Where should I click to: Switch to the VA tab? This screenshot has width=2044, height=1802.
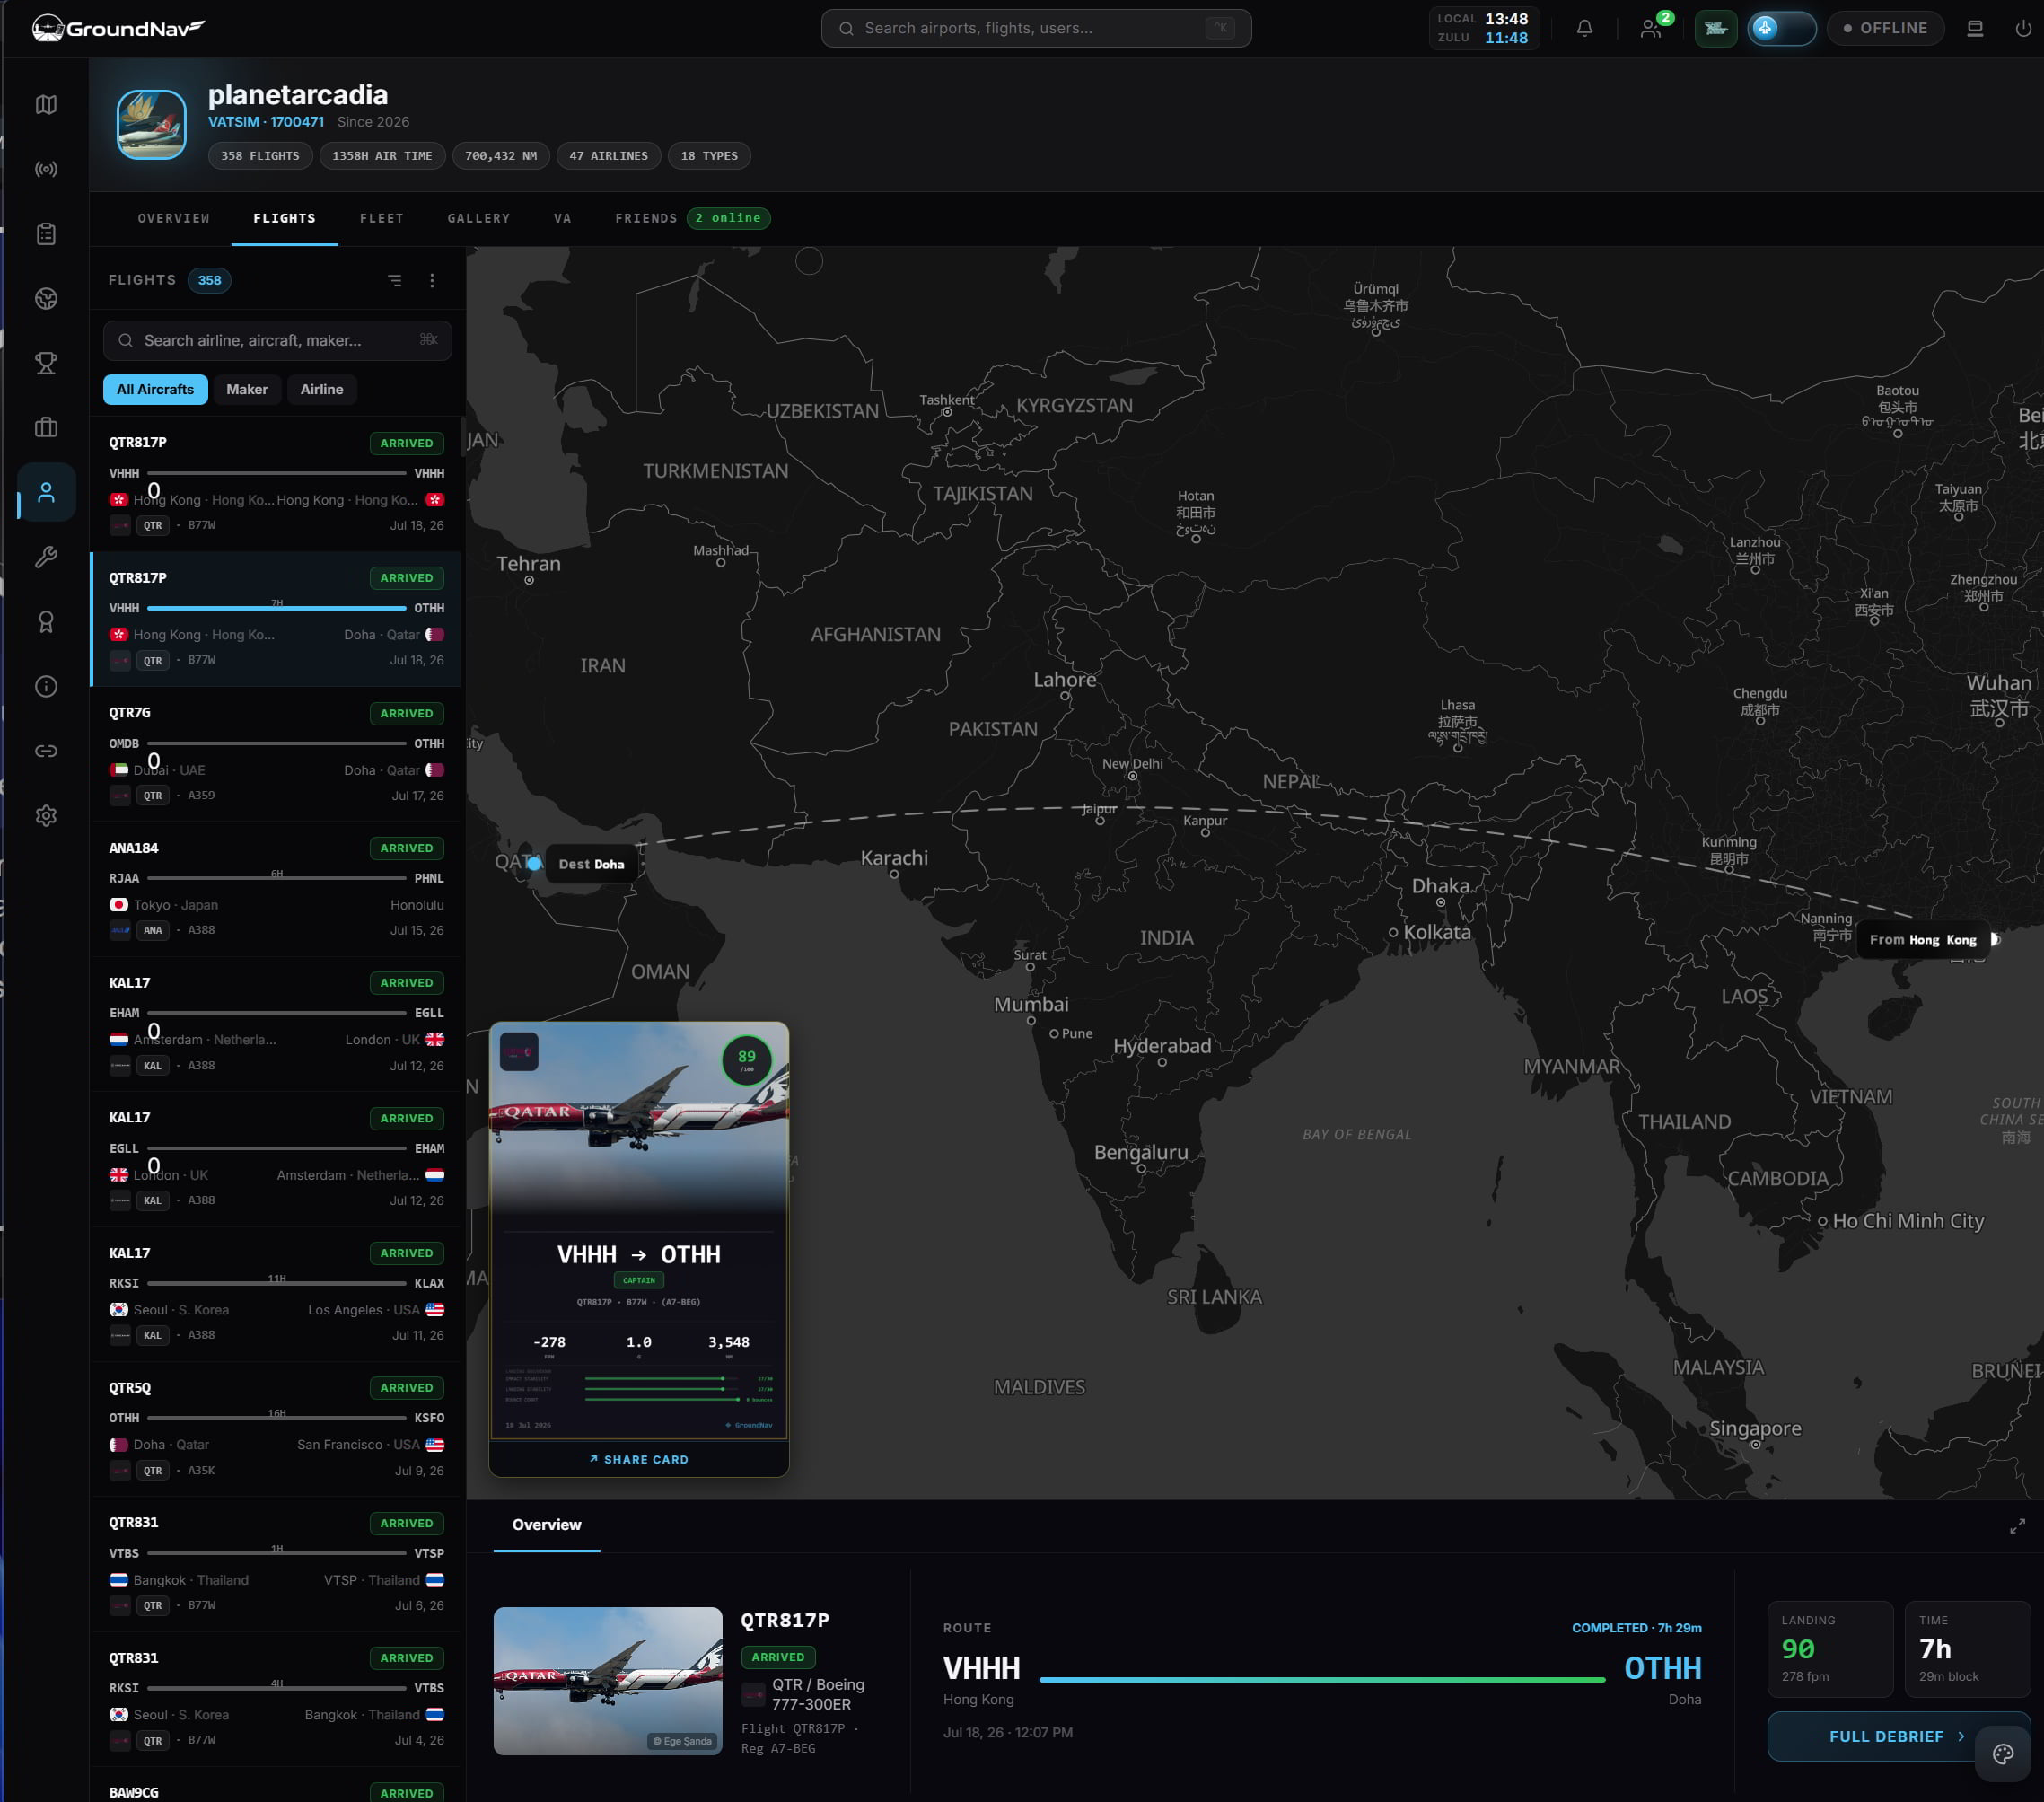click(563, 218)
